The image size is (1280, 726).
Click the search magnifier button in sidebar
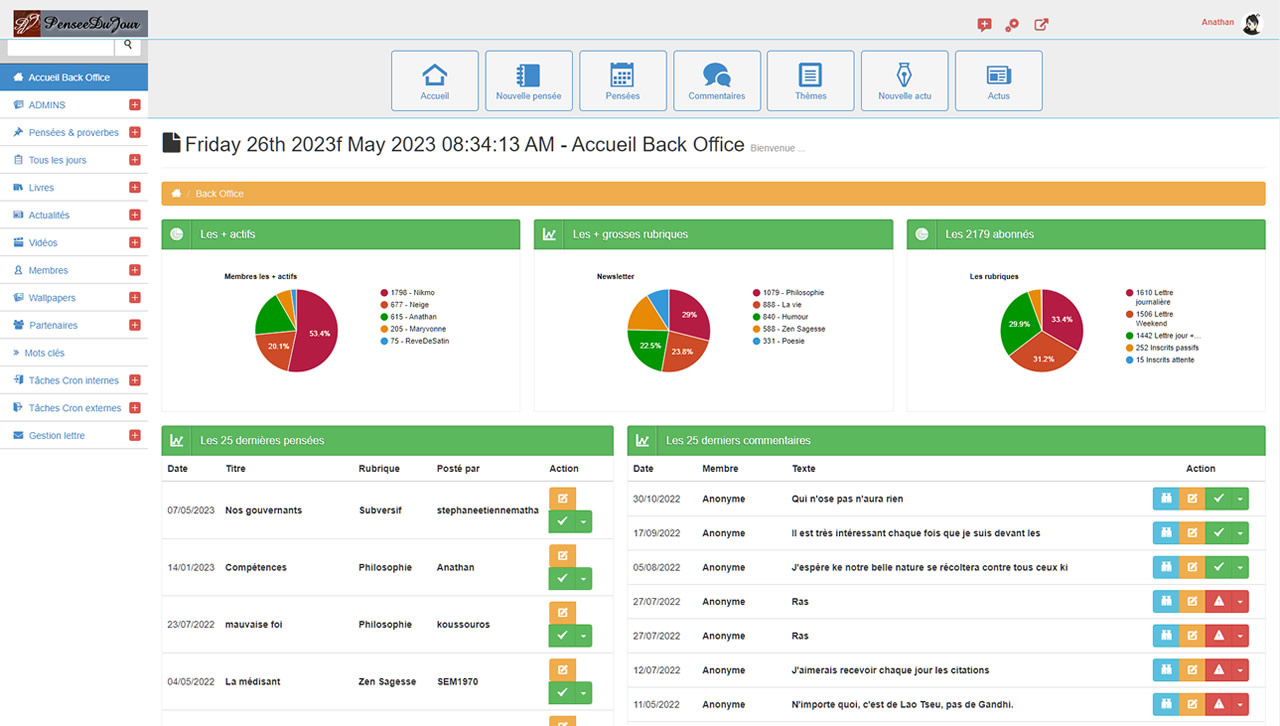pos(128,46)
